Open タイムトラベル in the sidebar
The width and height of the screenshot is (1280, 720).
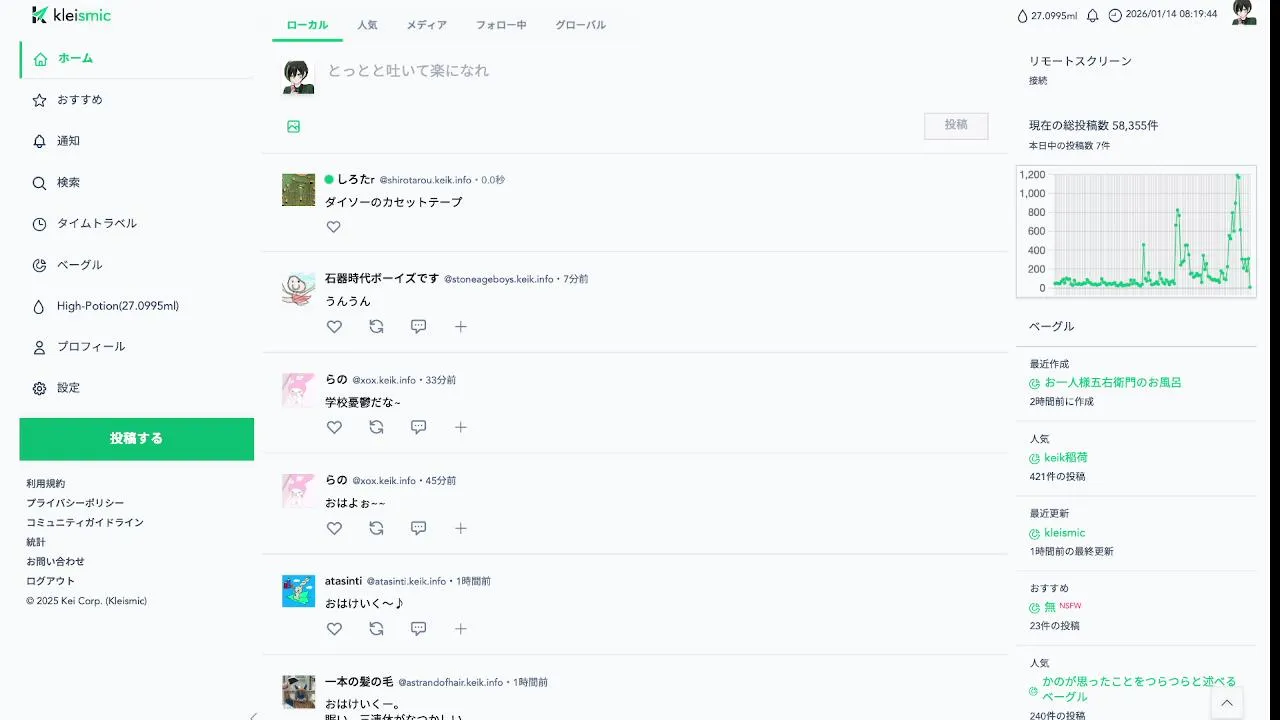click(135, 224)
